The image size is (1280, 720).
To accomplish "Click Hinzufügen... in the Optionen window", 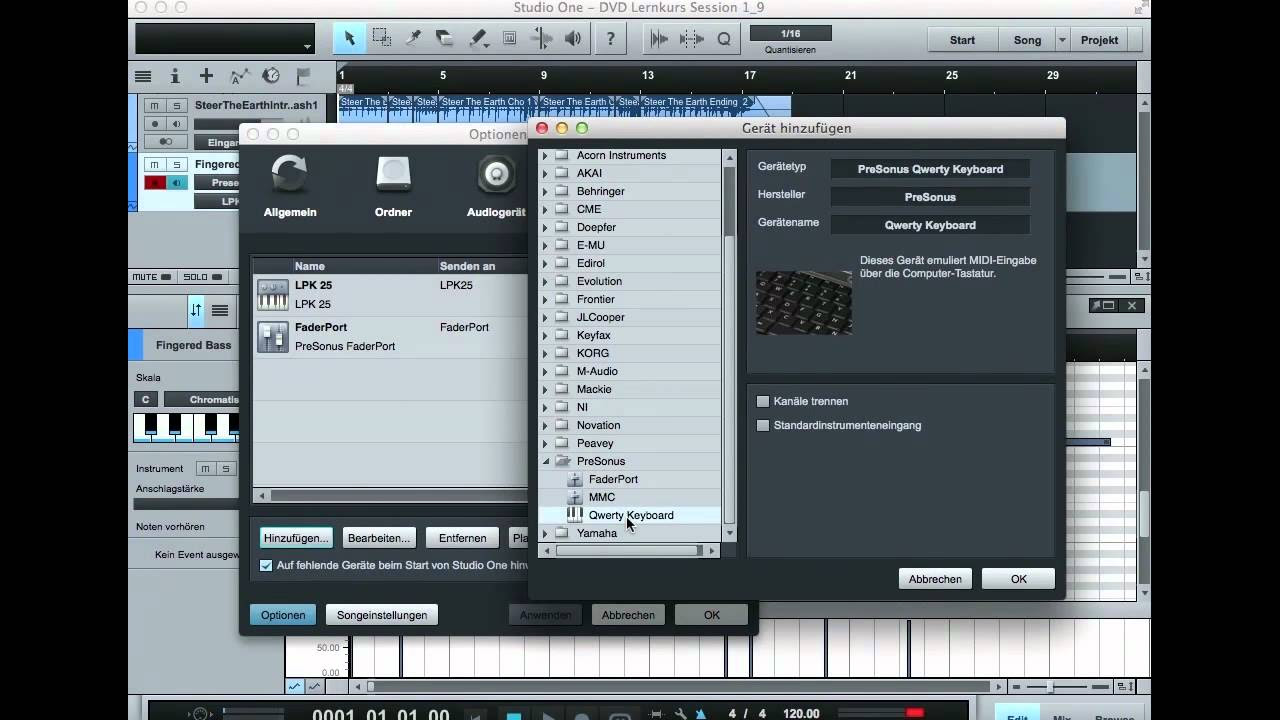I will pyautogui.click(x=296, y=538).
